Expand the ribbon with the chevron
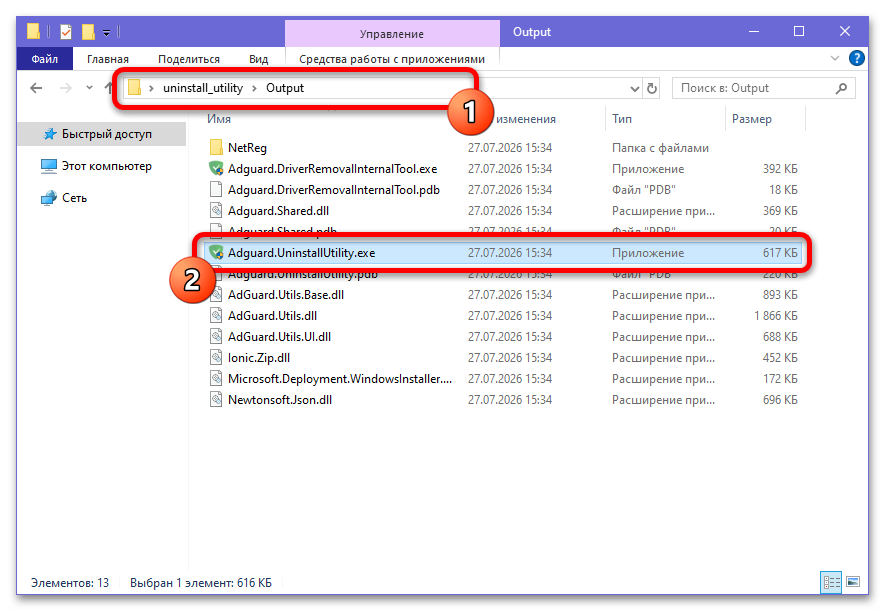The height and width of the screenshot is (611, 885). [835, 58]
